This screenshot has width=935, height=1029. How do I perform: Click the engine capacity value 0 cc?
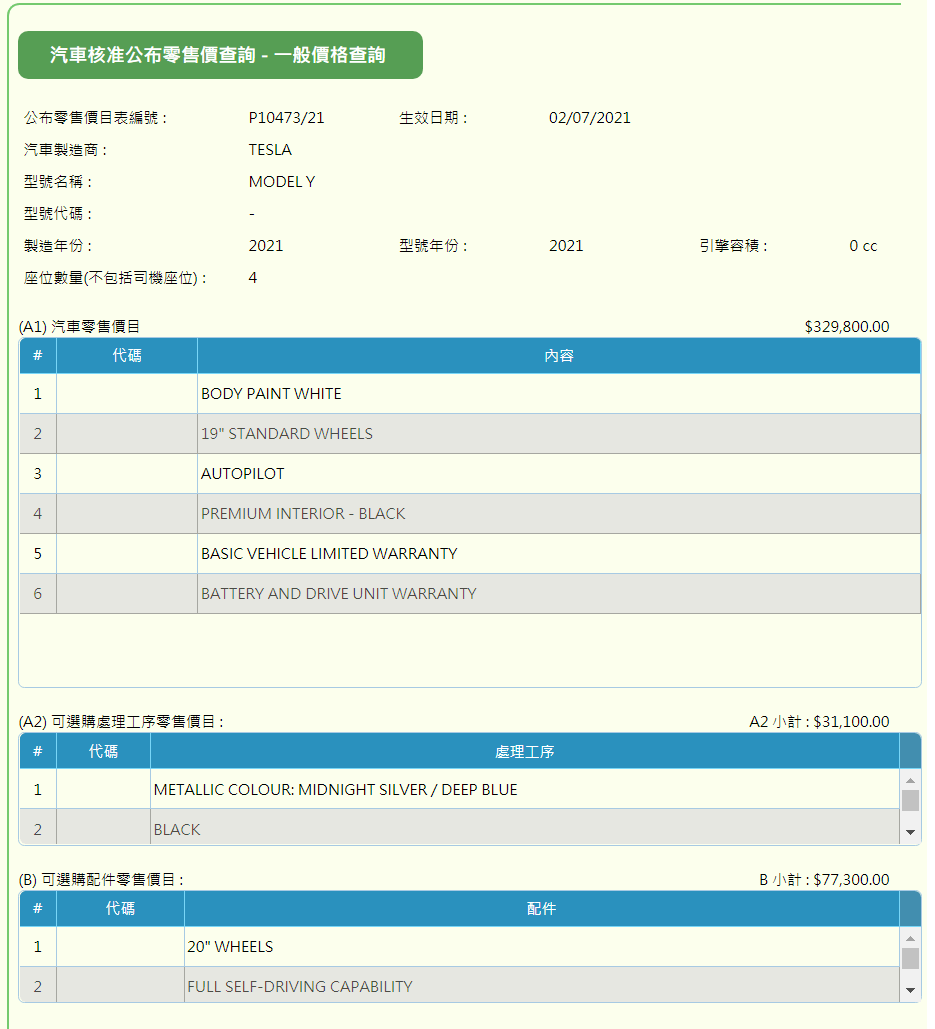(x=863, y=246)
